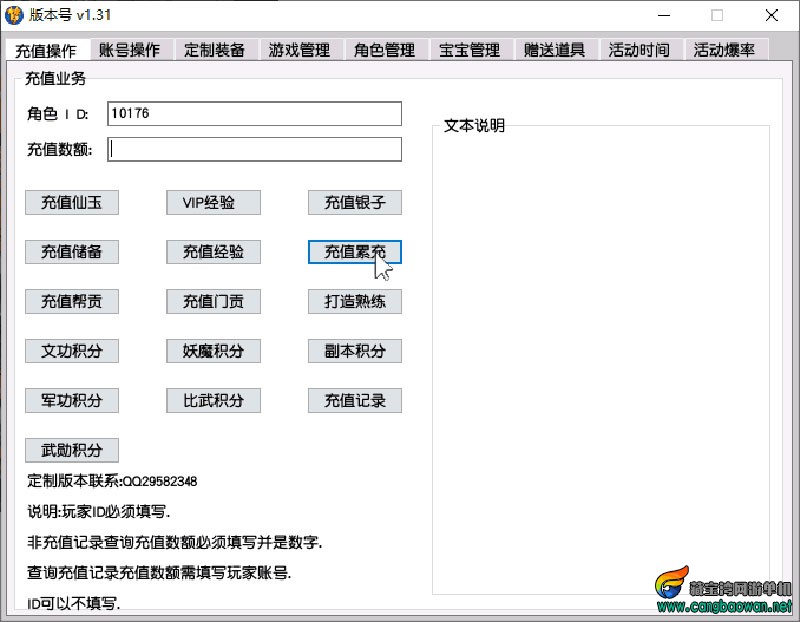Click the 充值门贡 button
Viewport: 800px width, 622px height.
tap(213, 302)
